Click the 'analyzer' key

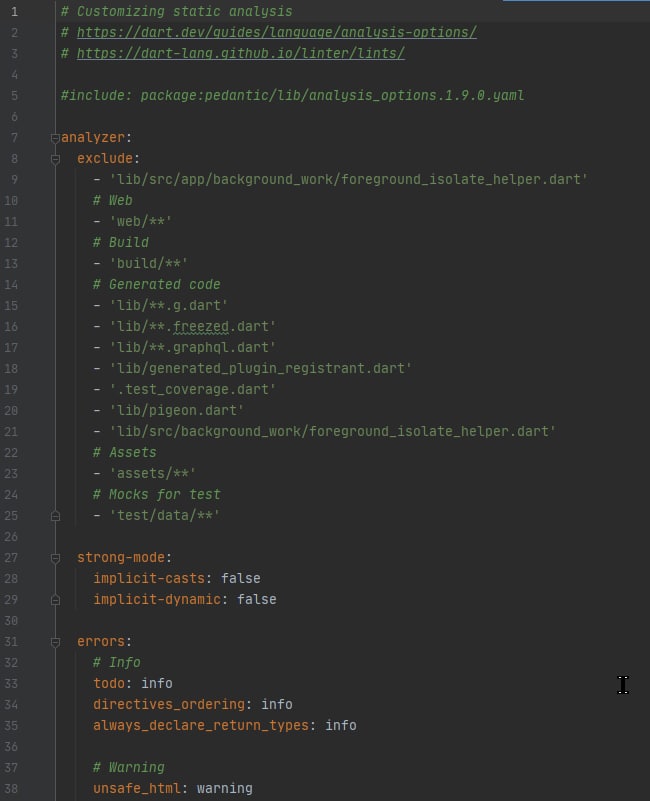pos(92,137)
